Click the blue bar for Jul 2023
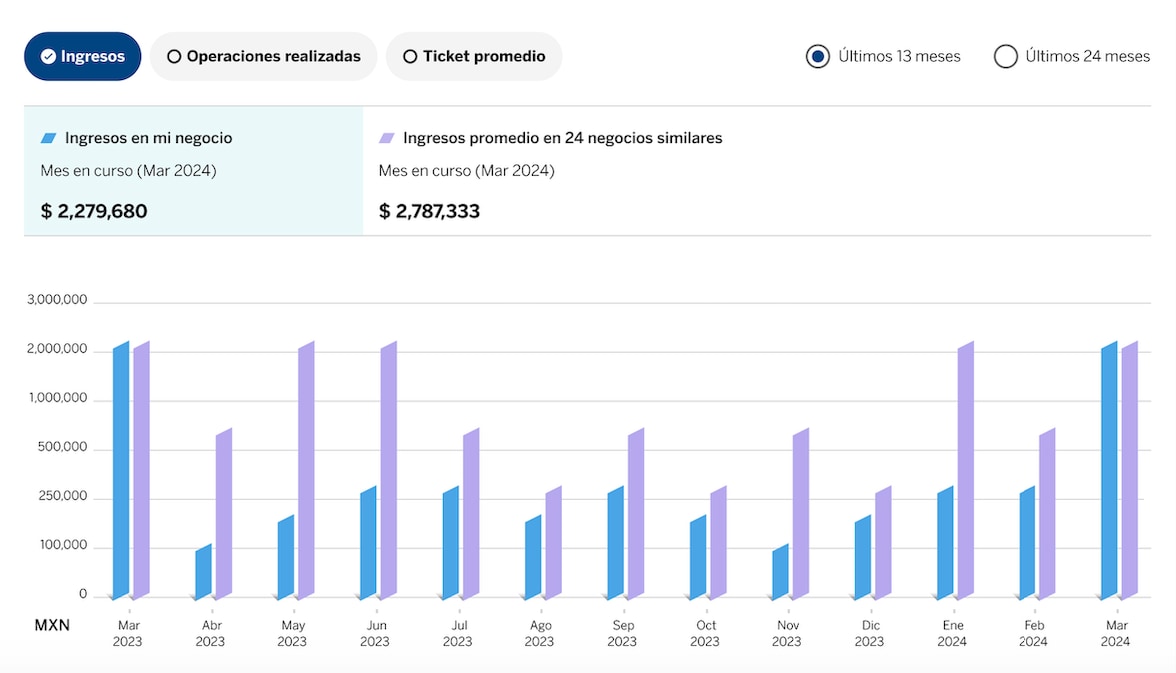Viewport: 1176px width, 673px height. pyautogui.click(x=451, y=543)
